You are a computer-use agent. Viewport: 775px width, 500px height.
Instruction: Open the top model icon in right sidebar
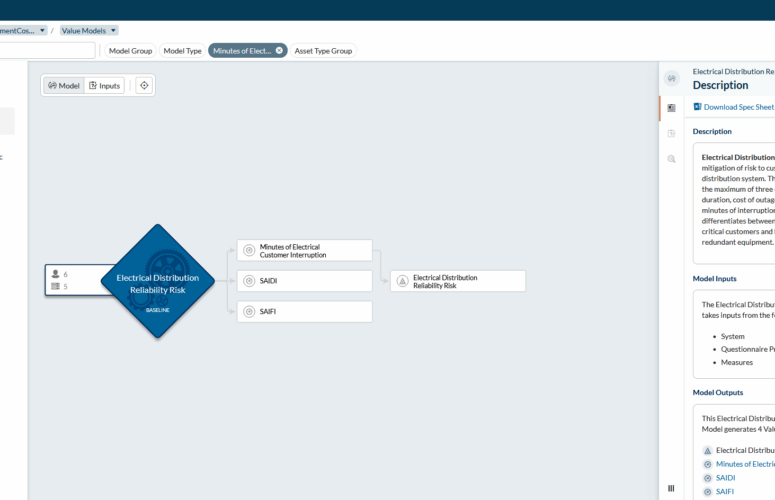click(672, 78)
